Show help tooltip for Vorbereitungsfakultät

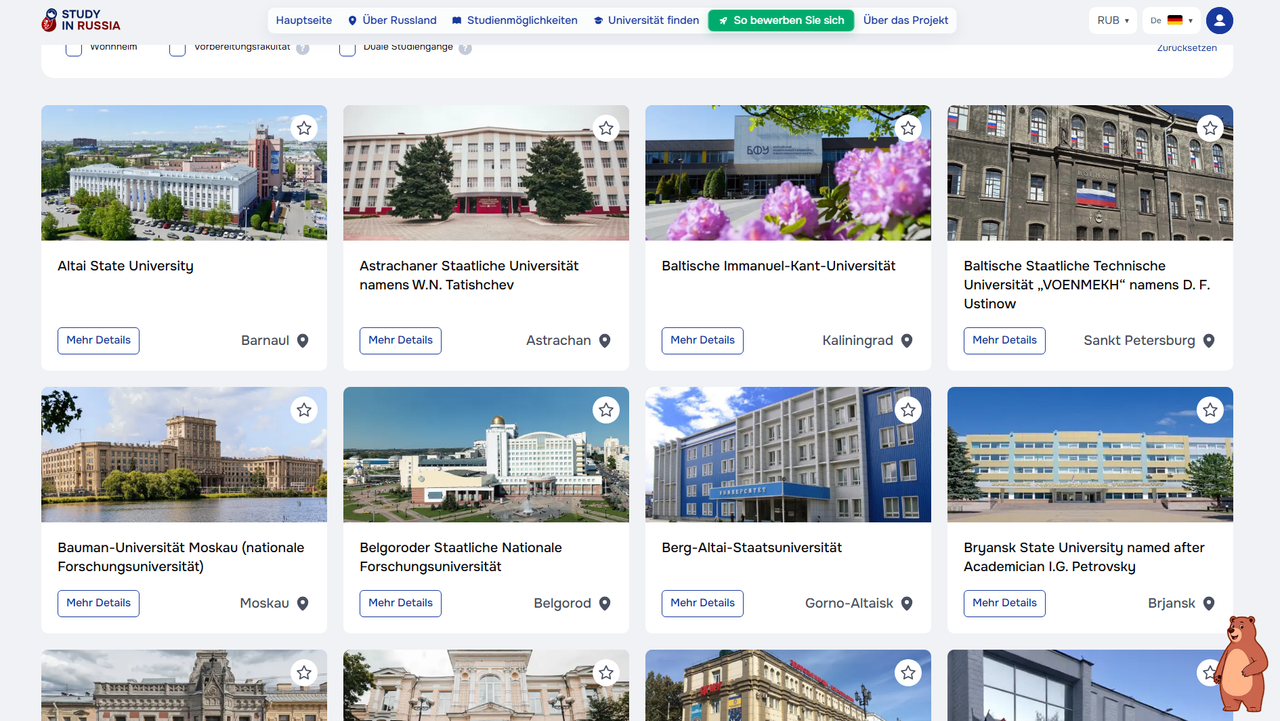click(x=303, y=49)
